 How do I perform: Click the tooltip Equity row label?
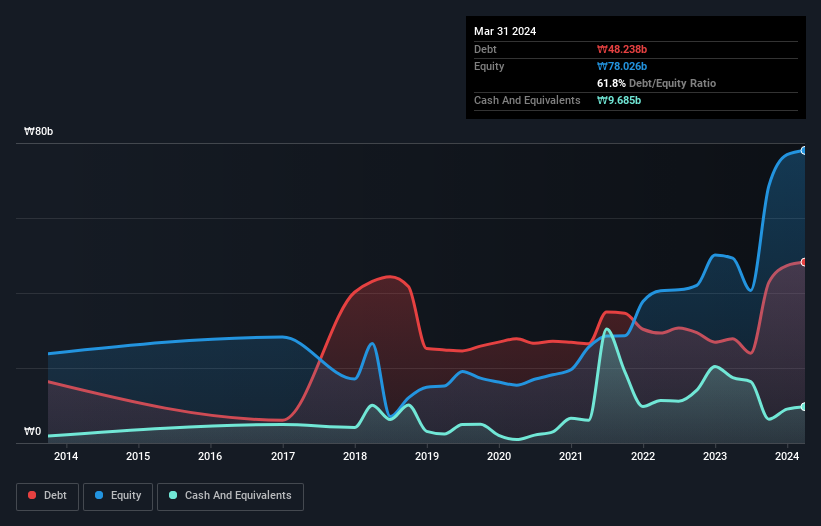pos(489,66)
